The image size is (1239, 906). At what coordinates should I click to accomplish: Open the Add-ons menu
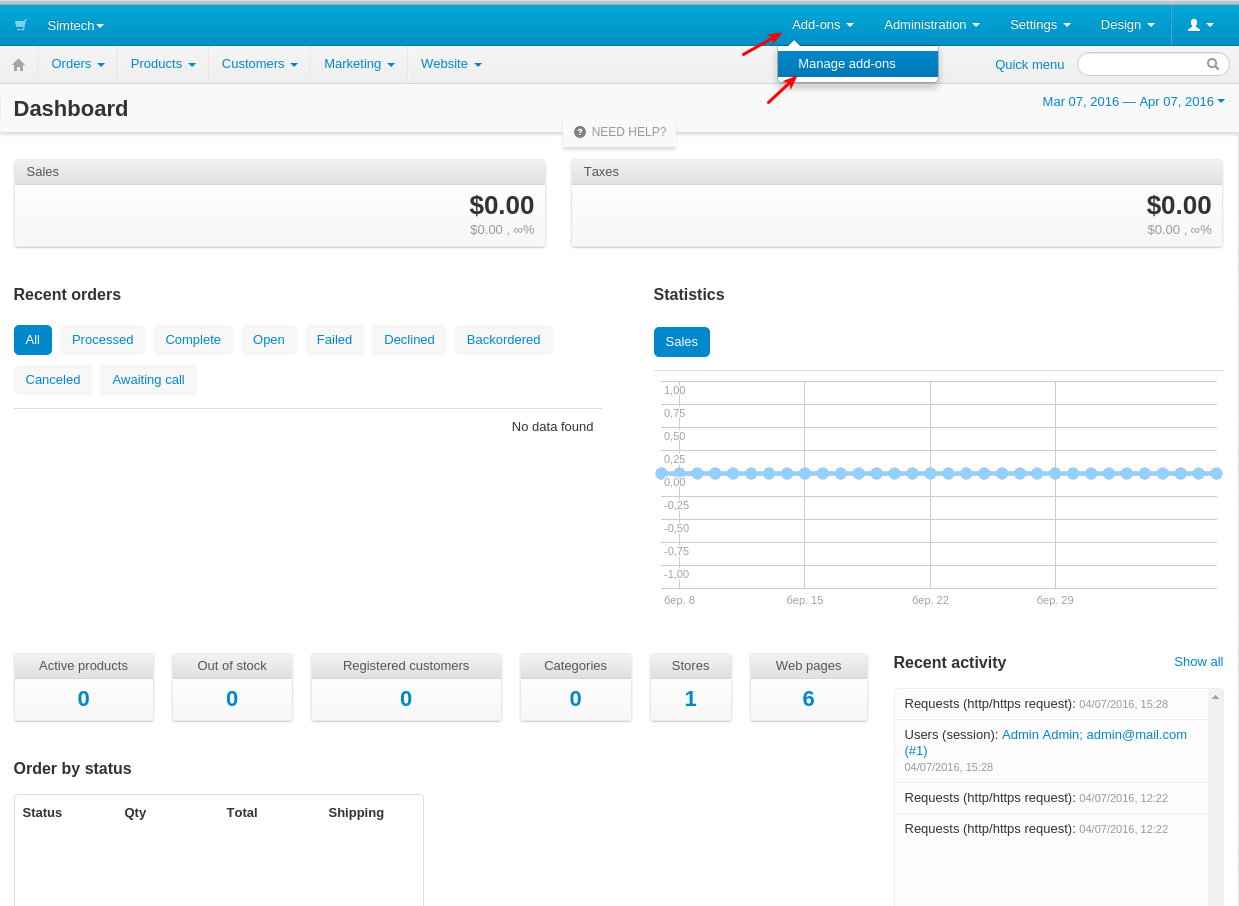(823, 25)
